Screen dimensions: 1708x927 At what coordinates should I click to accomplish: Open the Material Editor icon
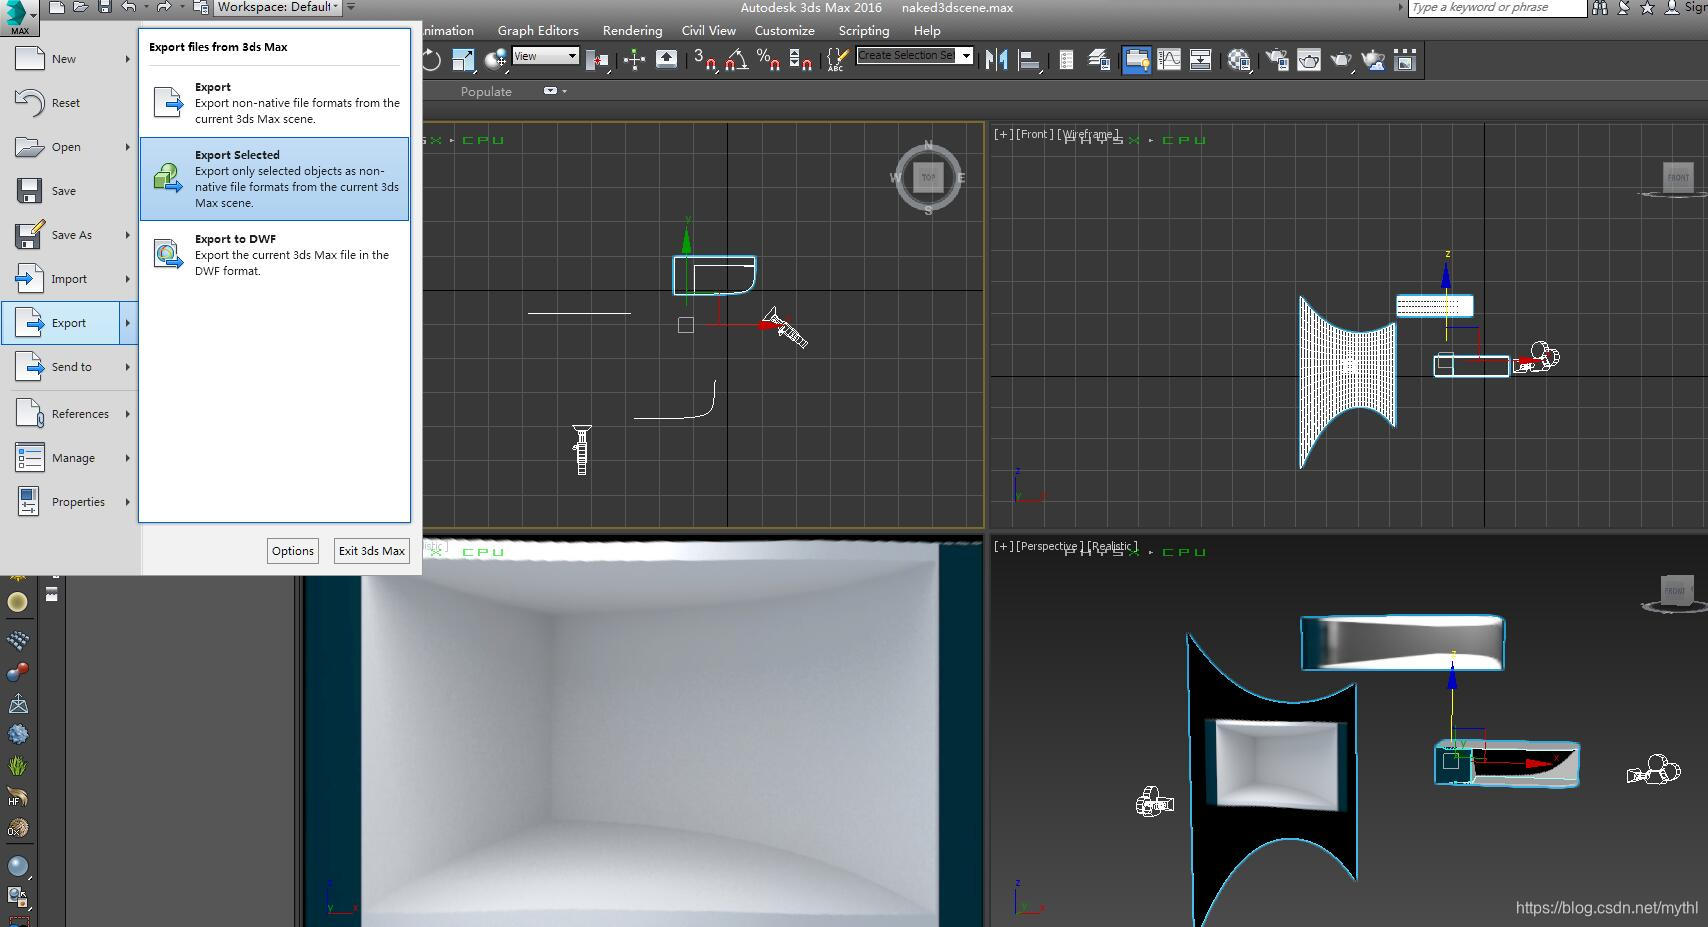coord(1239,60)
